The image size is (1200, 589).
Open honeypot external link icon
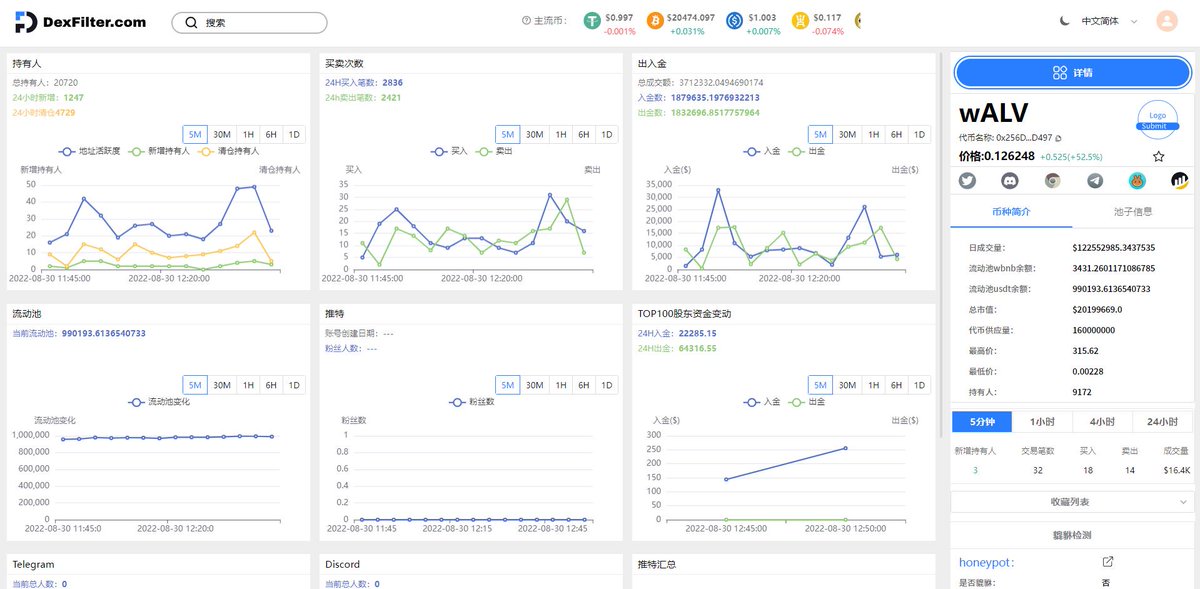click(x=1107, y=562)
